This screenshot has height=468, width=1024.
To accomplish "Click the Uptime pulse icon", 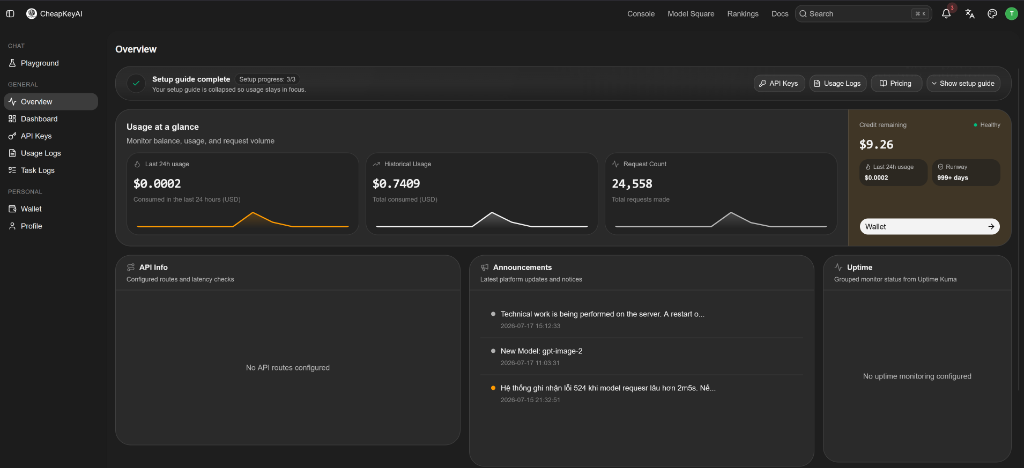I will pyautogui.click(x=839, y=268).
